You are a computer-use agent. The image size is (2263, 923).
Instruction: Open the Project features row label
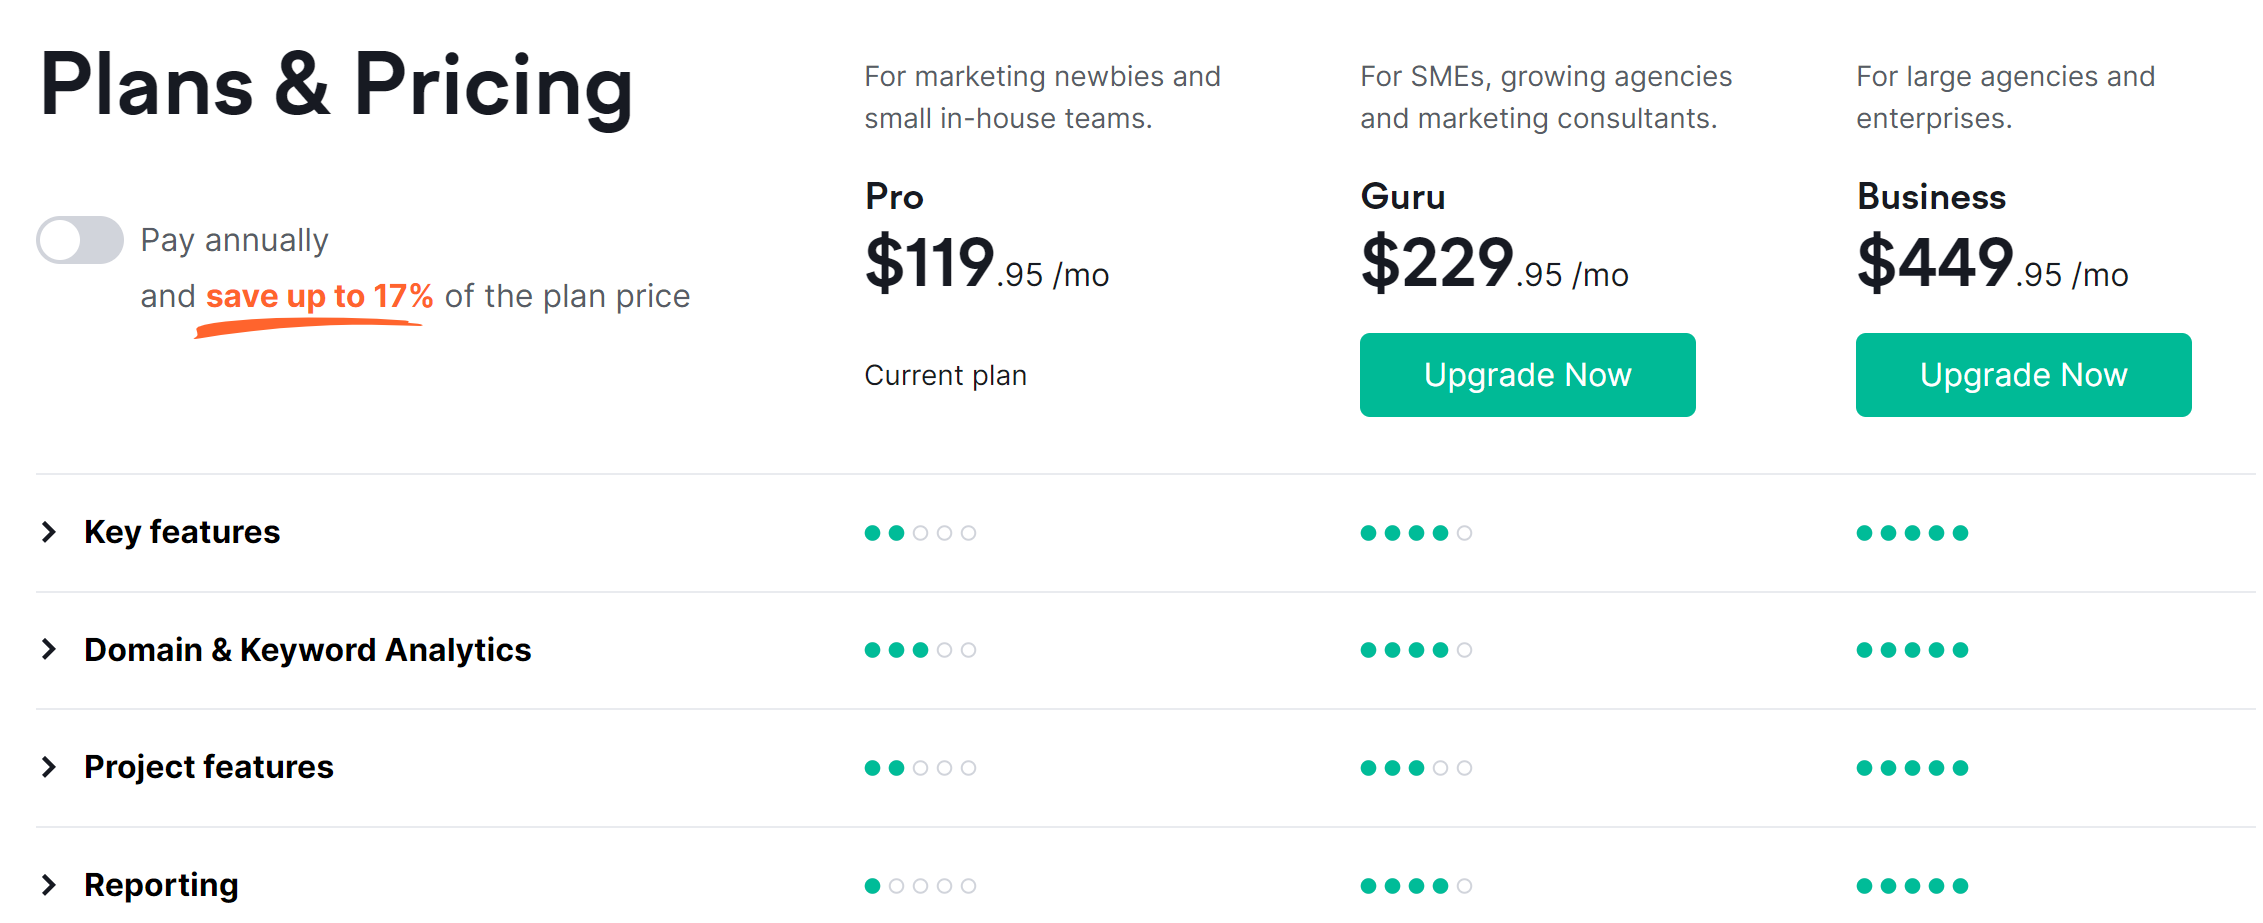pos(208,767)
